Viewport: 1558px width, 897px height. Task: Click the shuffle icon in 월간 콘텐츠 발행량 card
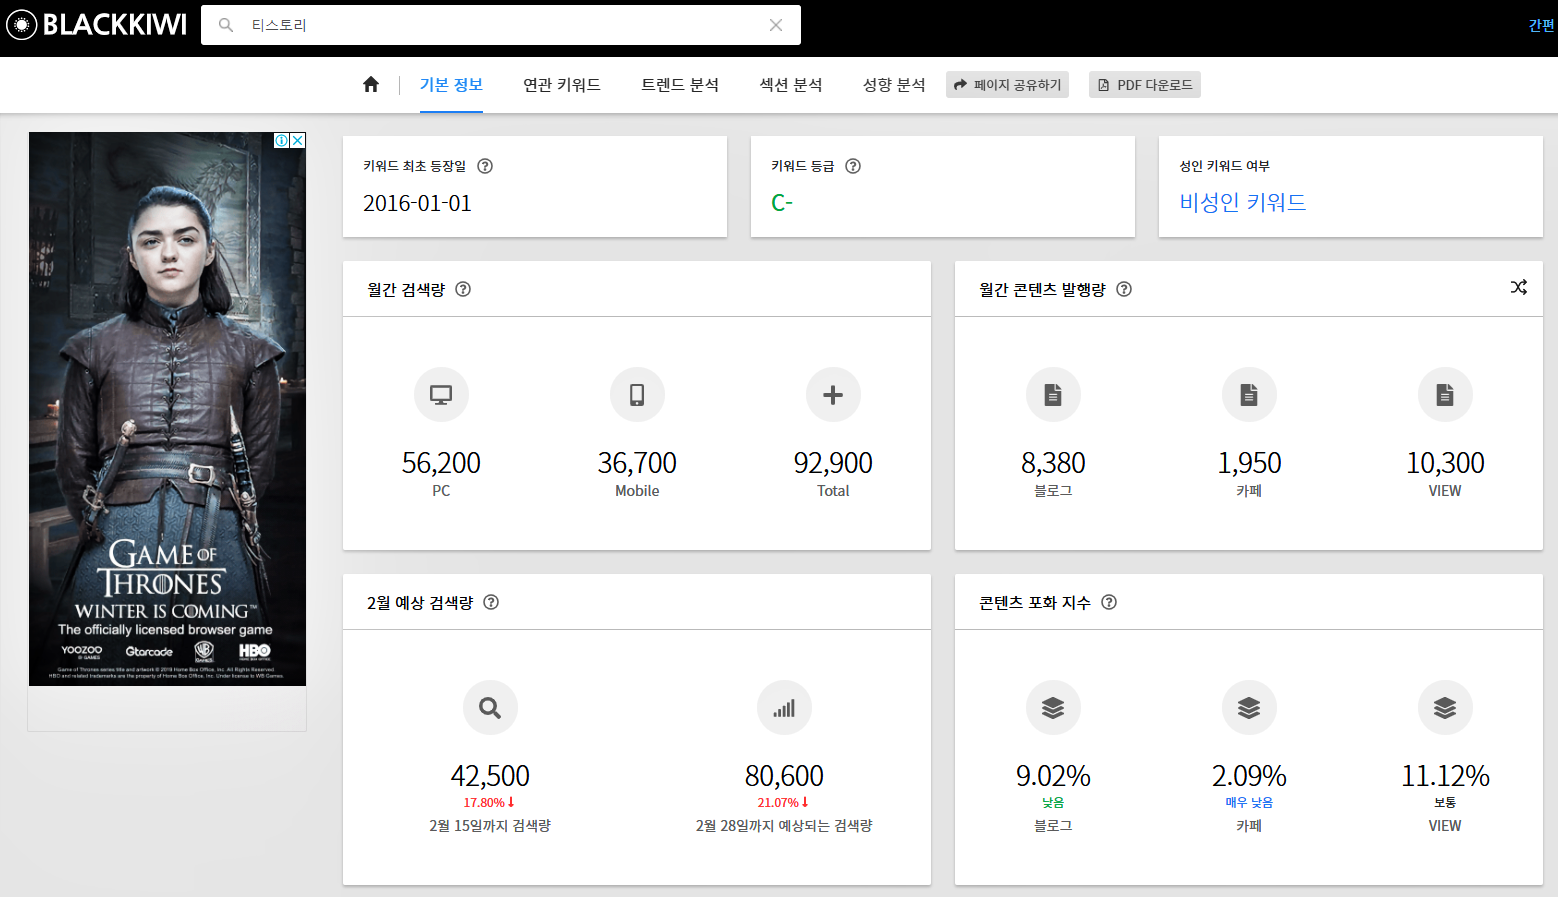pyautogui.click(x=1519, y=287)
